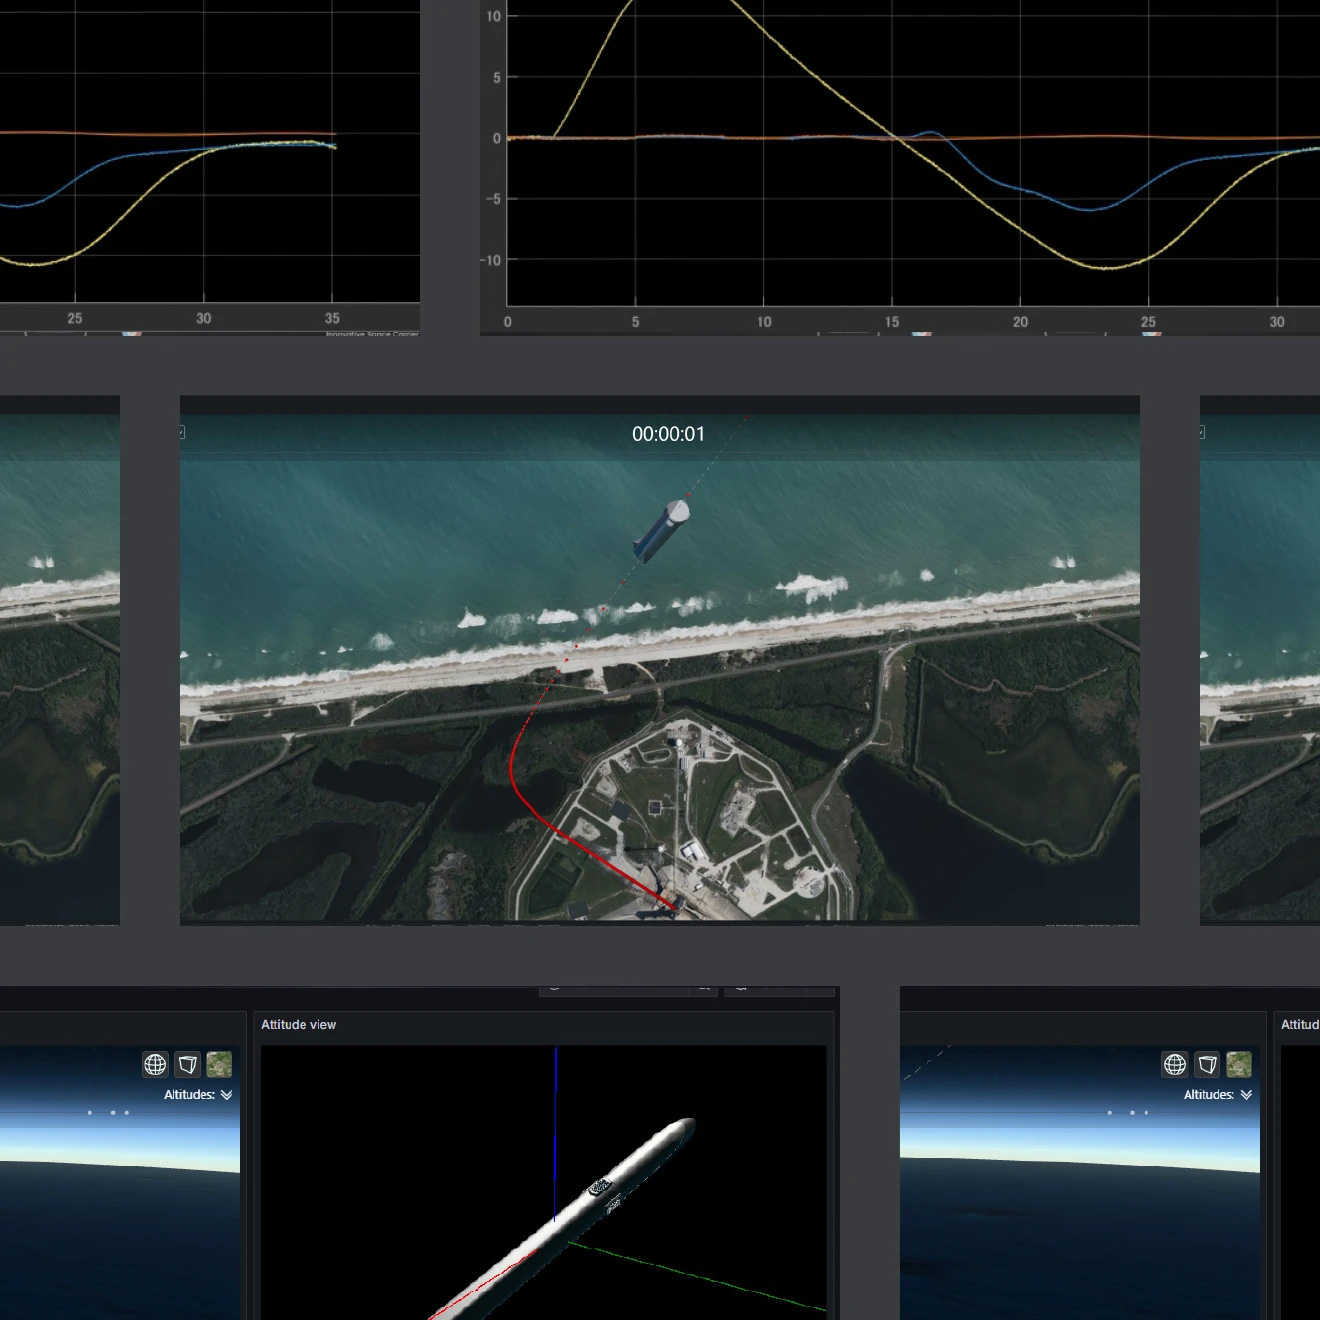Click the blue curve dip in the right chart
The image size is (1320, 1320).
click(1093, 209)
